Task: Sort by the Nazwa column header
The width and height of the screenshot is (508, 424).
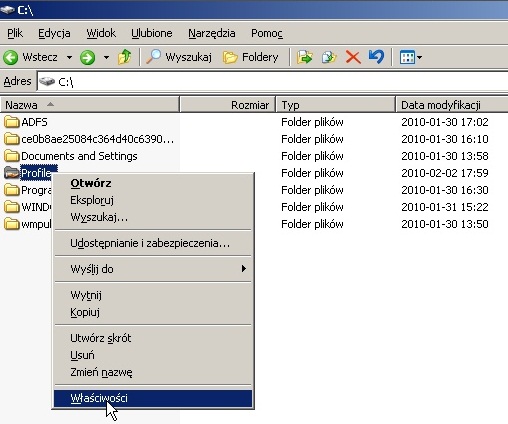Action: coord(90,105)
